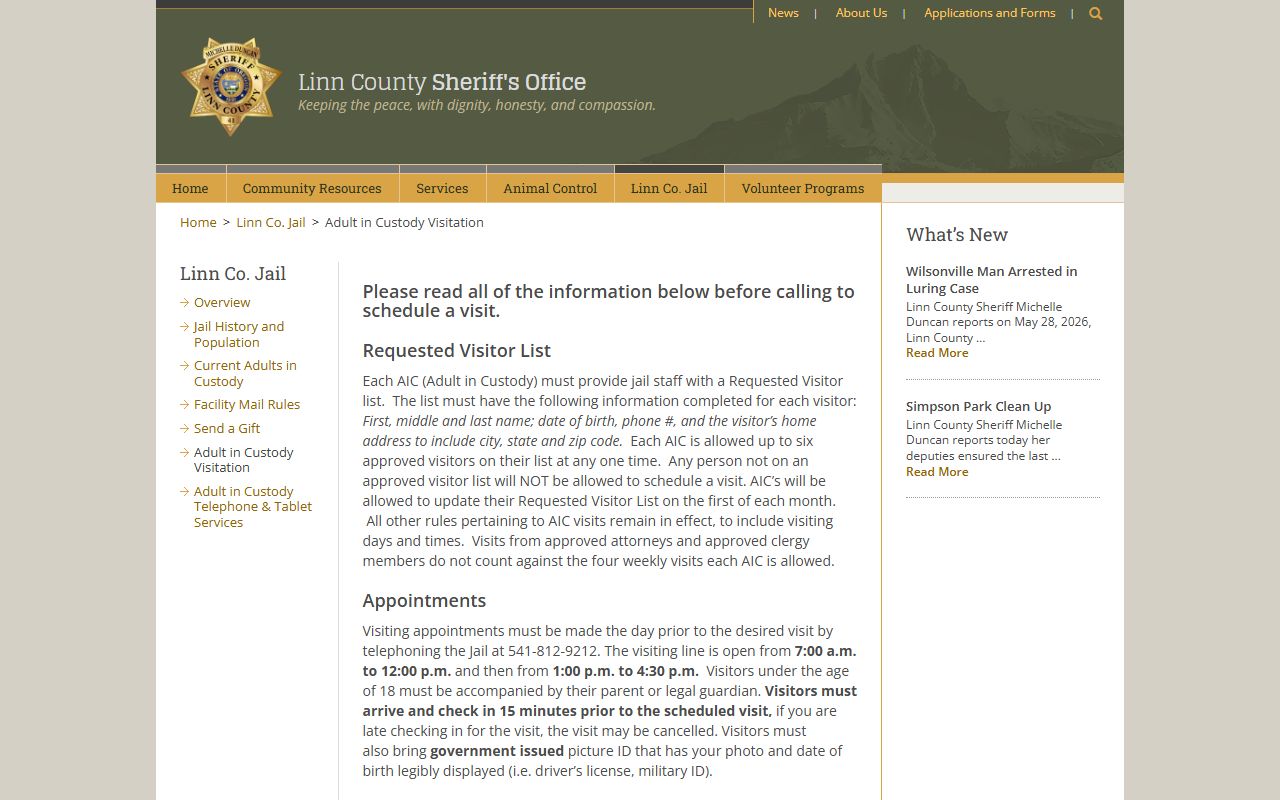Click the arrow icon beside Overview

(185, 302)
